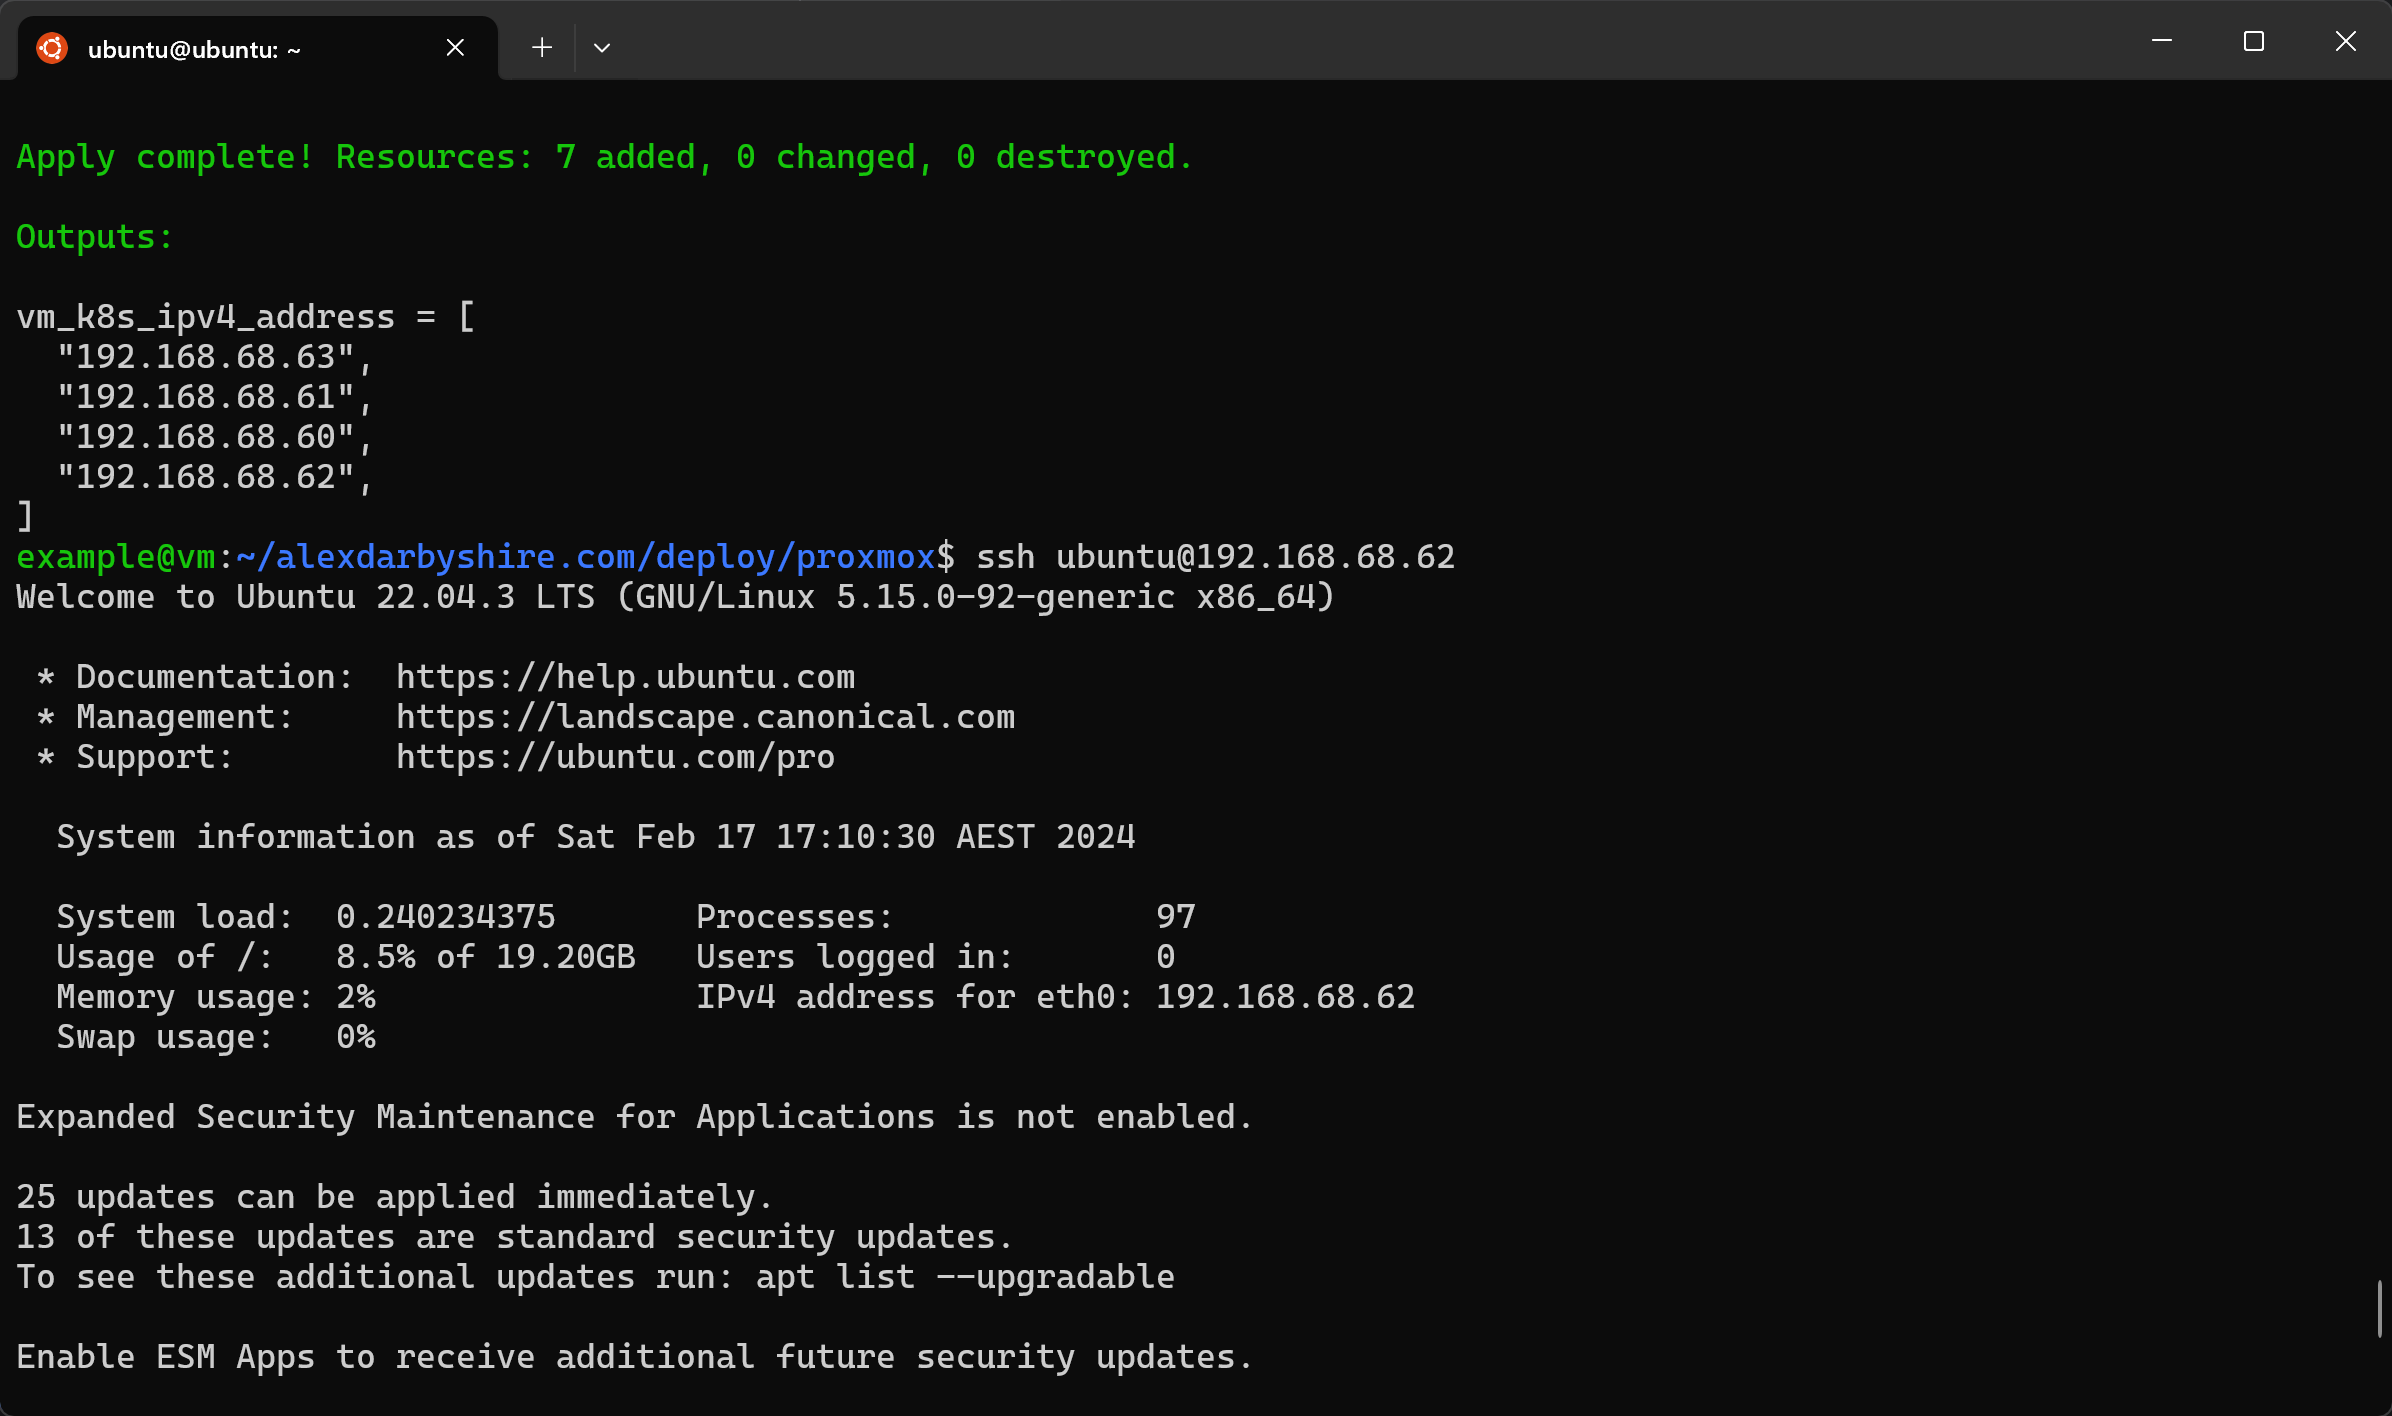
Task: Click the Users logged in value 0
Action: [1166, 957]
